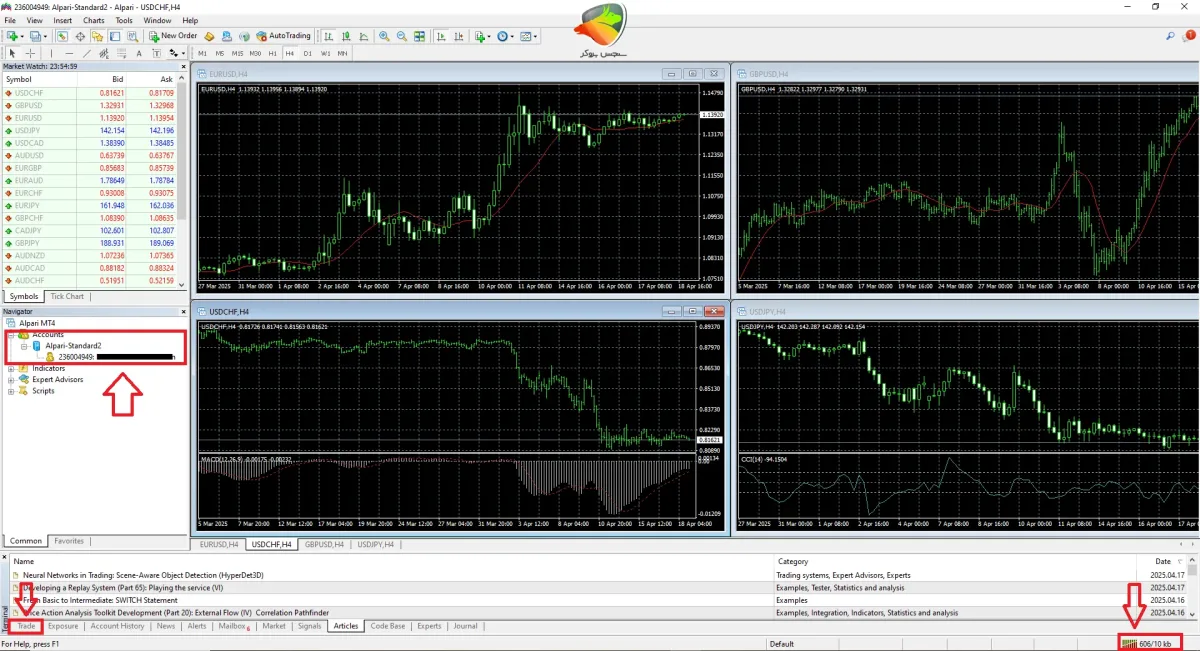Switch the timeframe to D1
This screenshot has height=651, width=1200.
pyautogui.click(x=307, y=53)
